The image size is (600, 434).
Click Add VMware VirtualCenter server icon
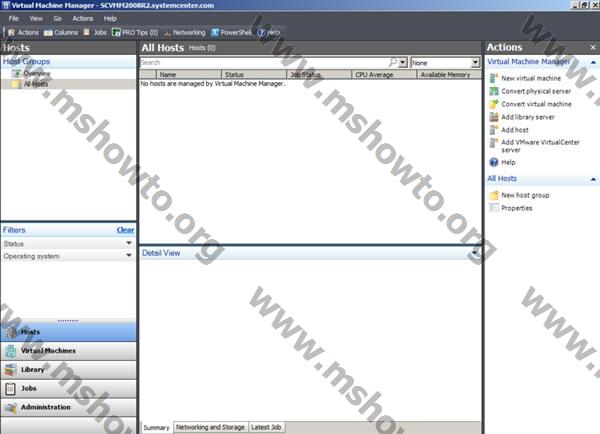(494, 143)
